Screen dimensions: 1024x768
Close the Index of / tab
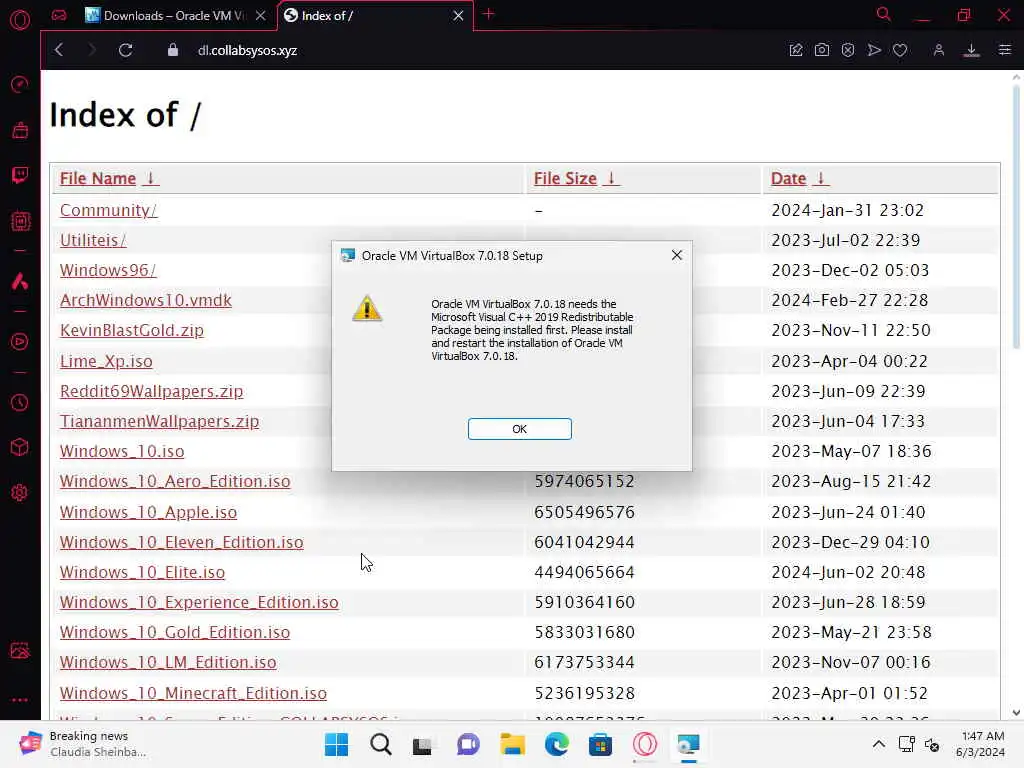[x=458, y=16]
